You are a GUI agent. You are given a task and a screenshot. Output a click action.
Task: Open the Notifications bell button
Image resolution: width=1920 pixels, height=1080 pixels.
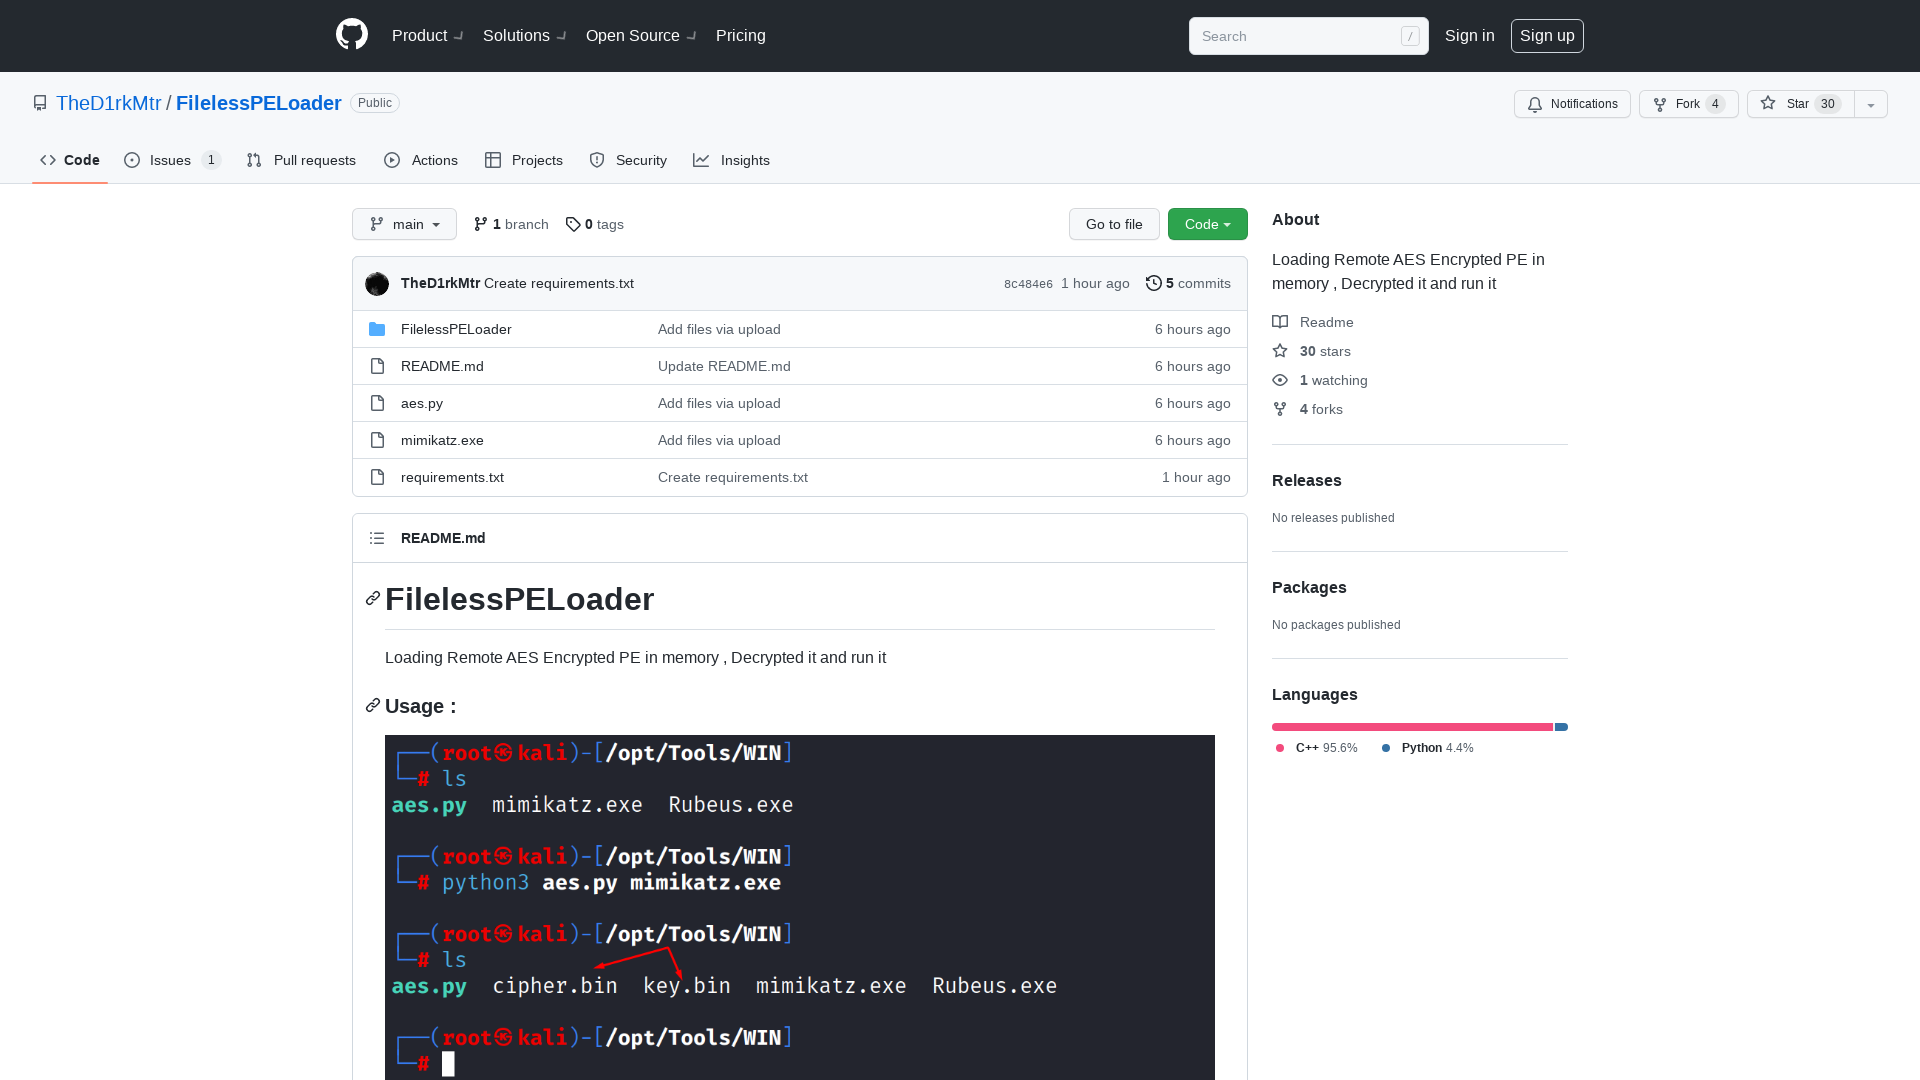[1572, 104]
